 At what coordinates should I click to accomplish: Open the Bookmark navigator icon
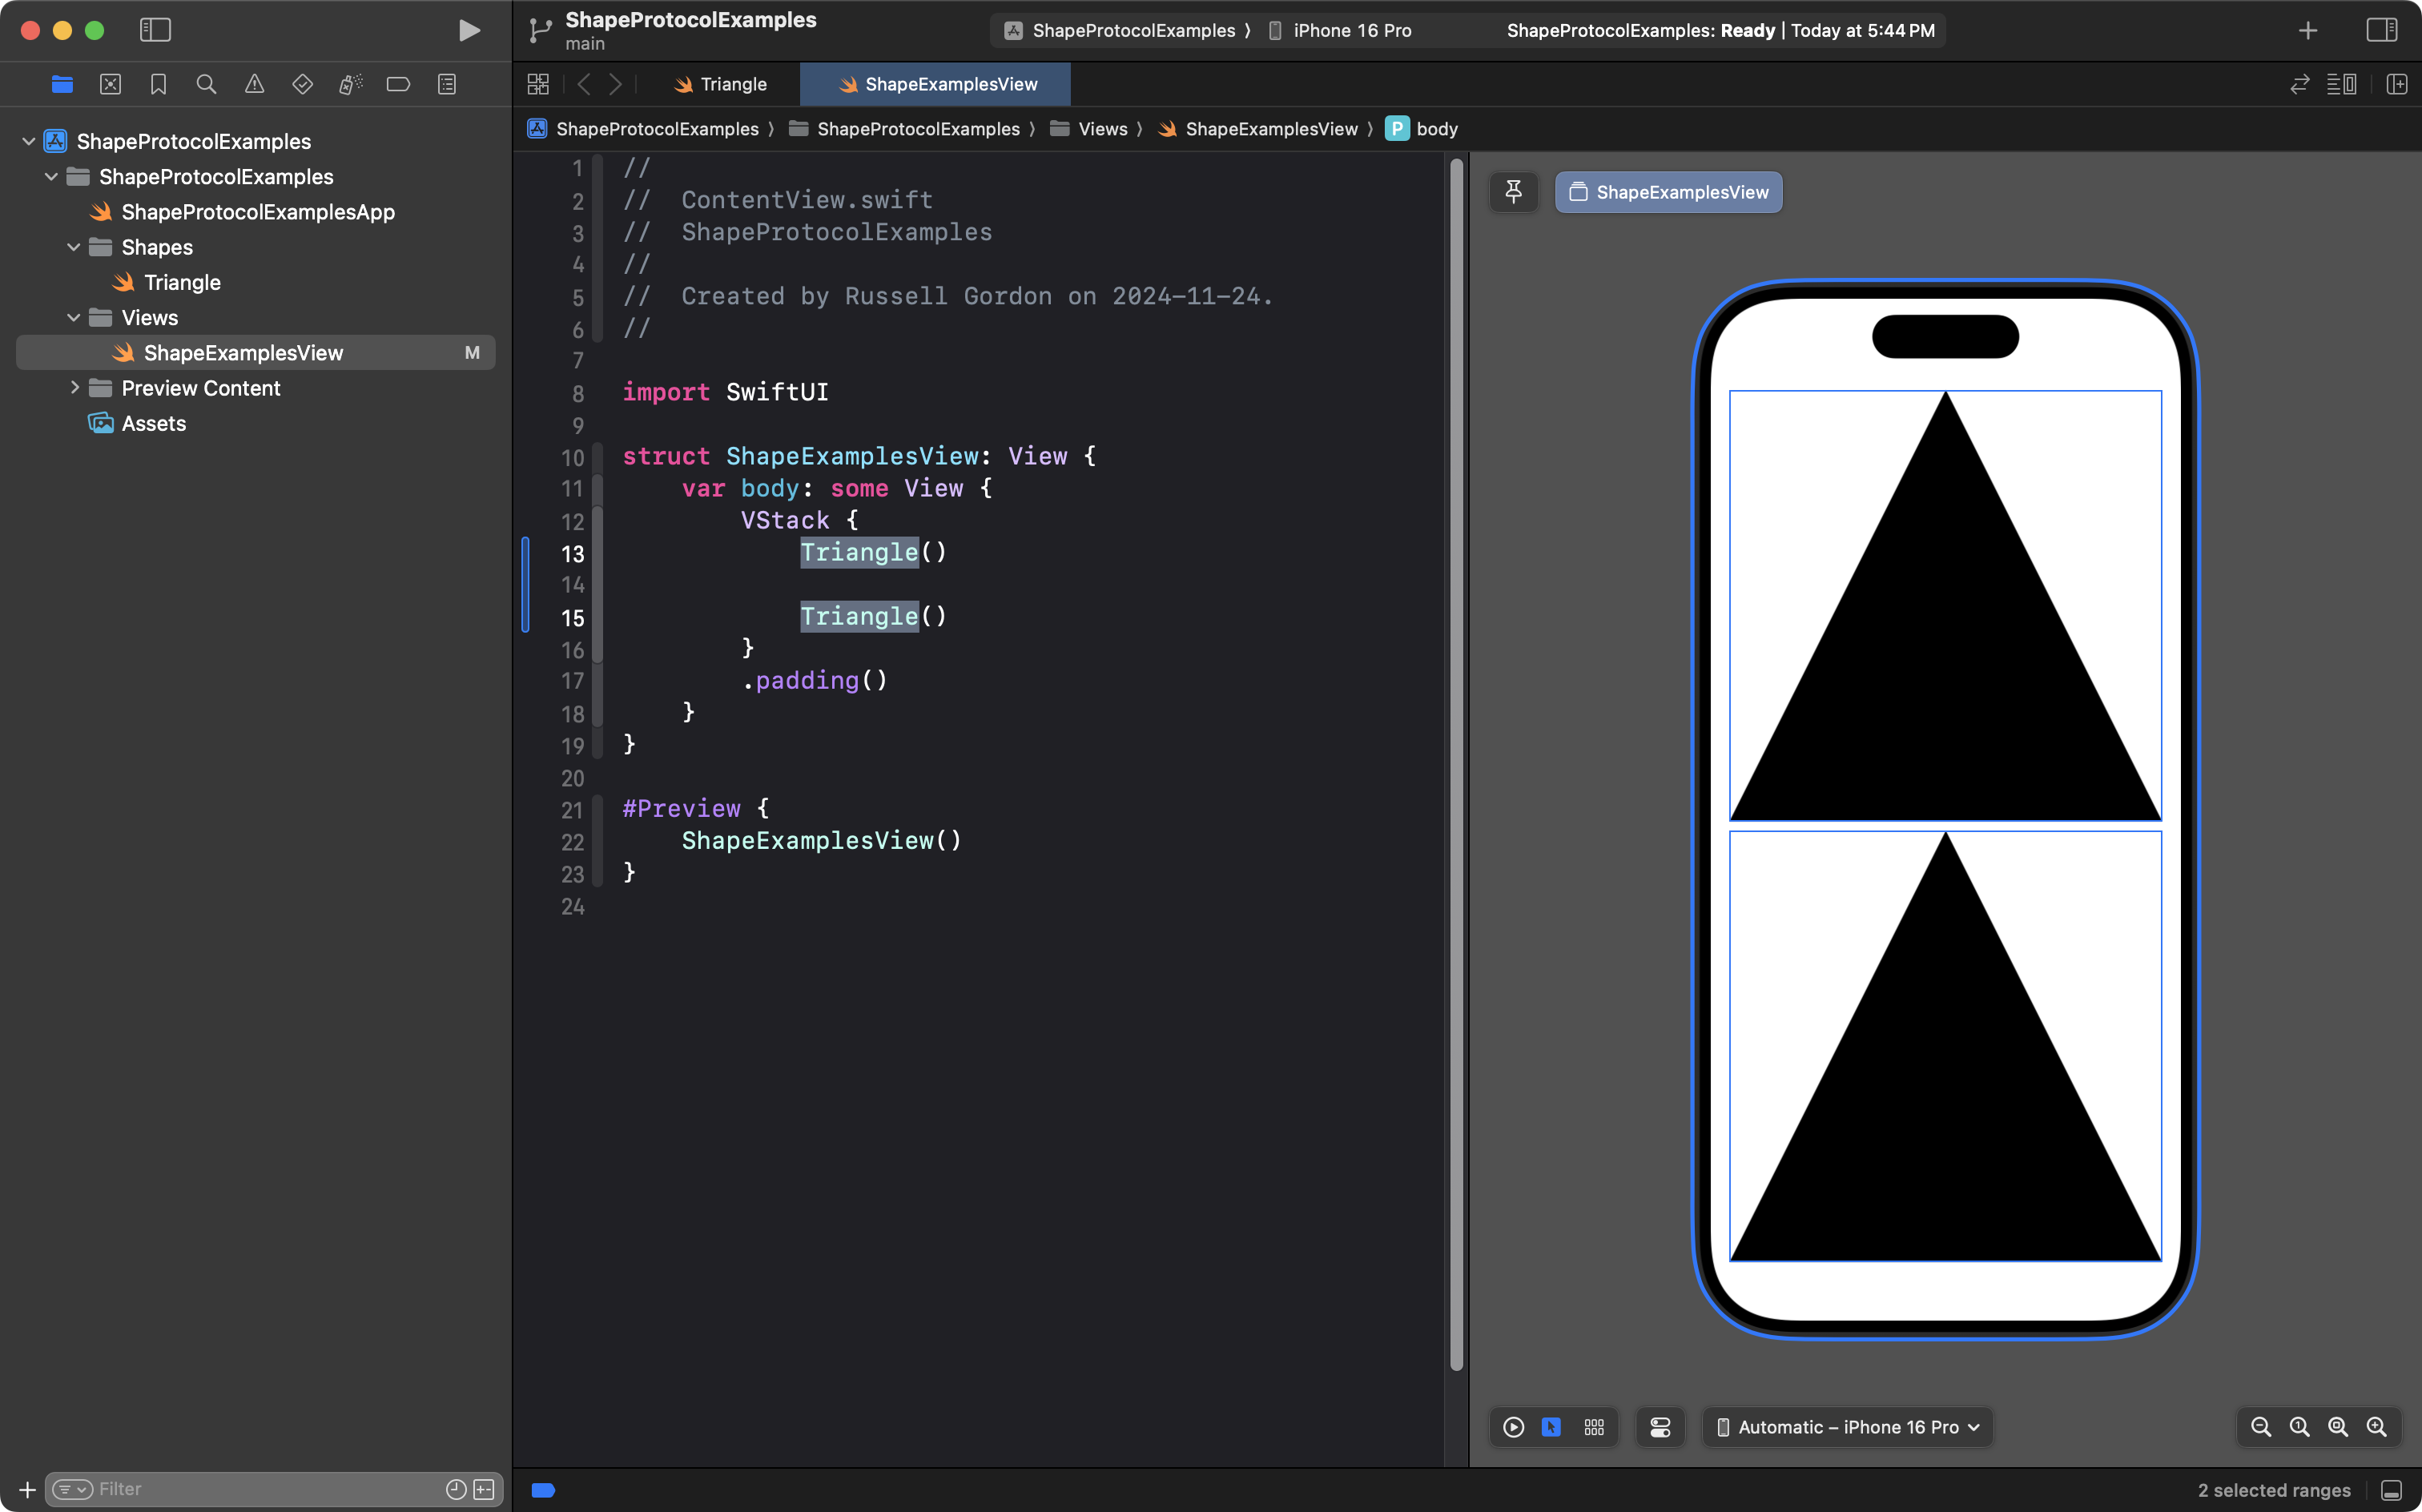pyautogui.click(x=158, y=84)
